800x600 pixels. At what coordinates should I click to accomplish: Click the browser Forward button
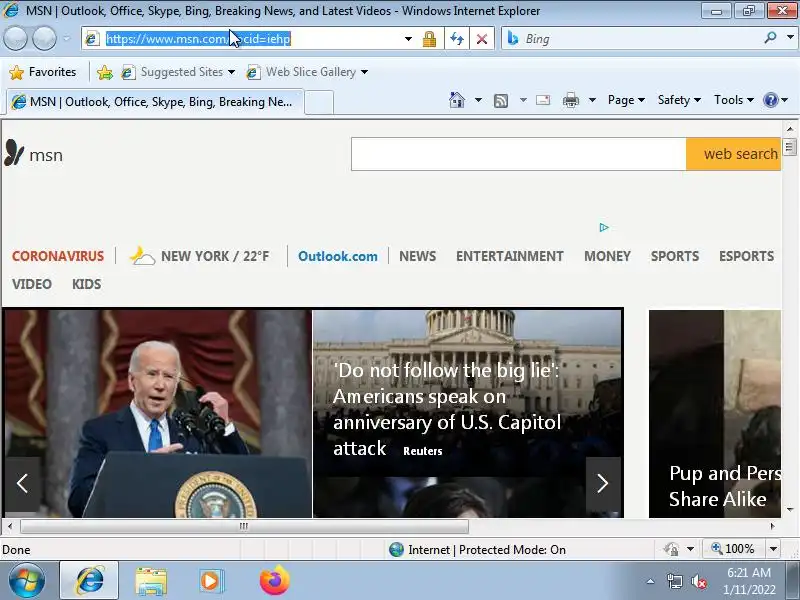44,39
